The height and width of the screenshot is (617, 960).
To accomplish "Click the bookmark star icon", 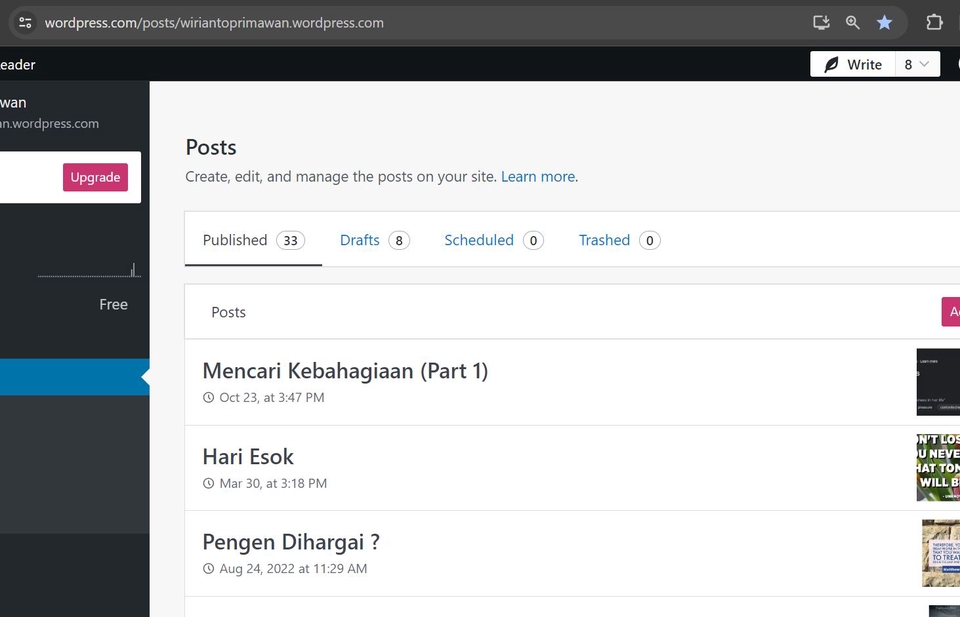I will click(x=884, y=22).
